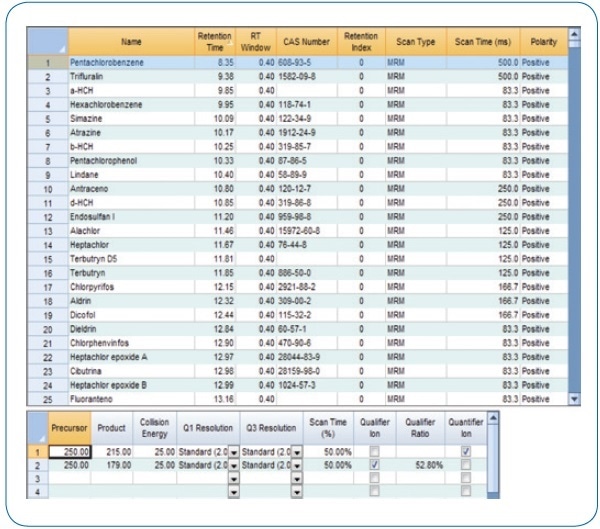Sort by Retention Time column header
The image size is (600, 529).
tap(215, 43)
